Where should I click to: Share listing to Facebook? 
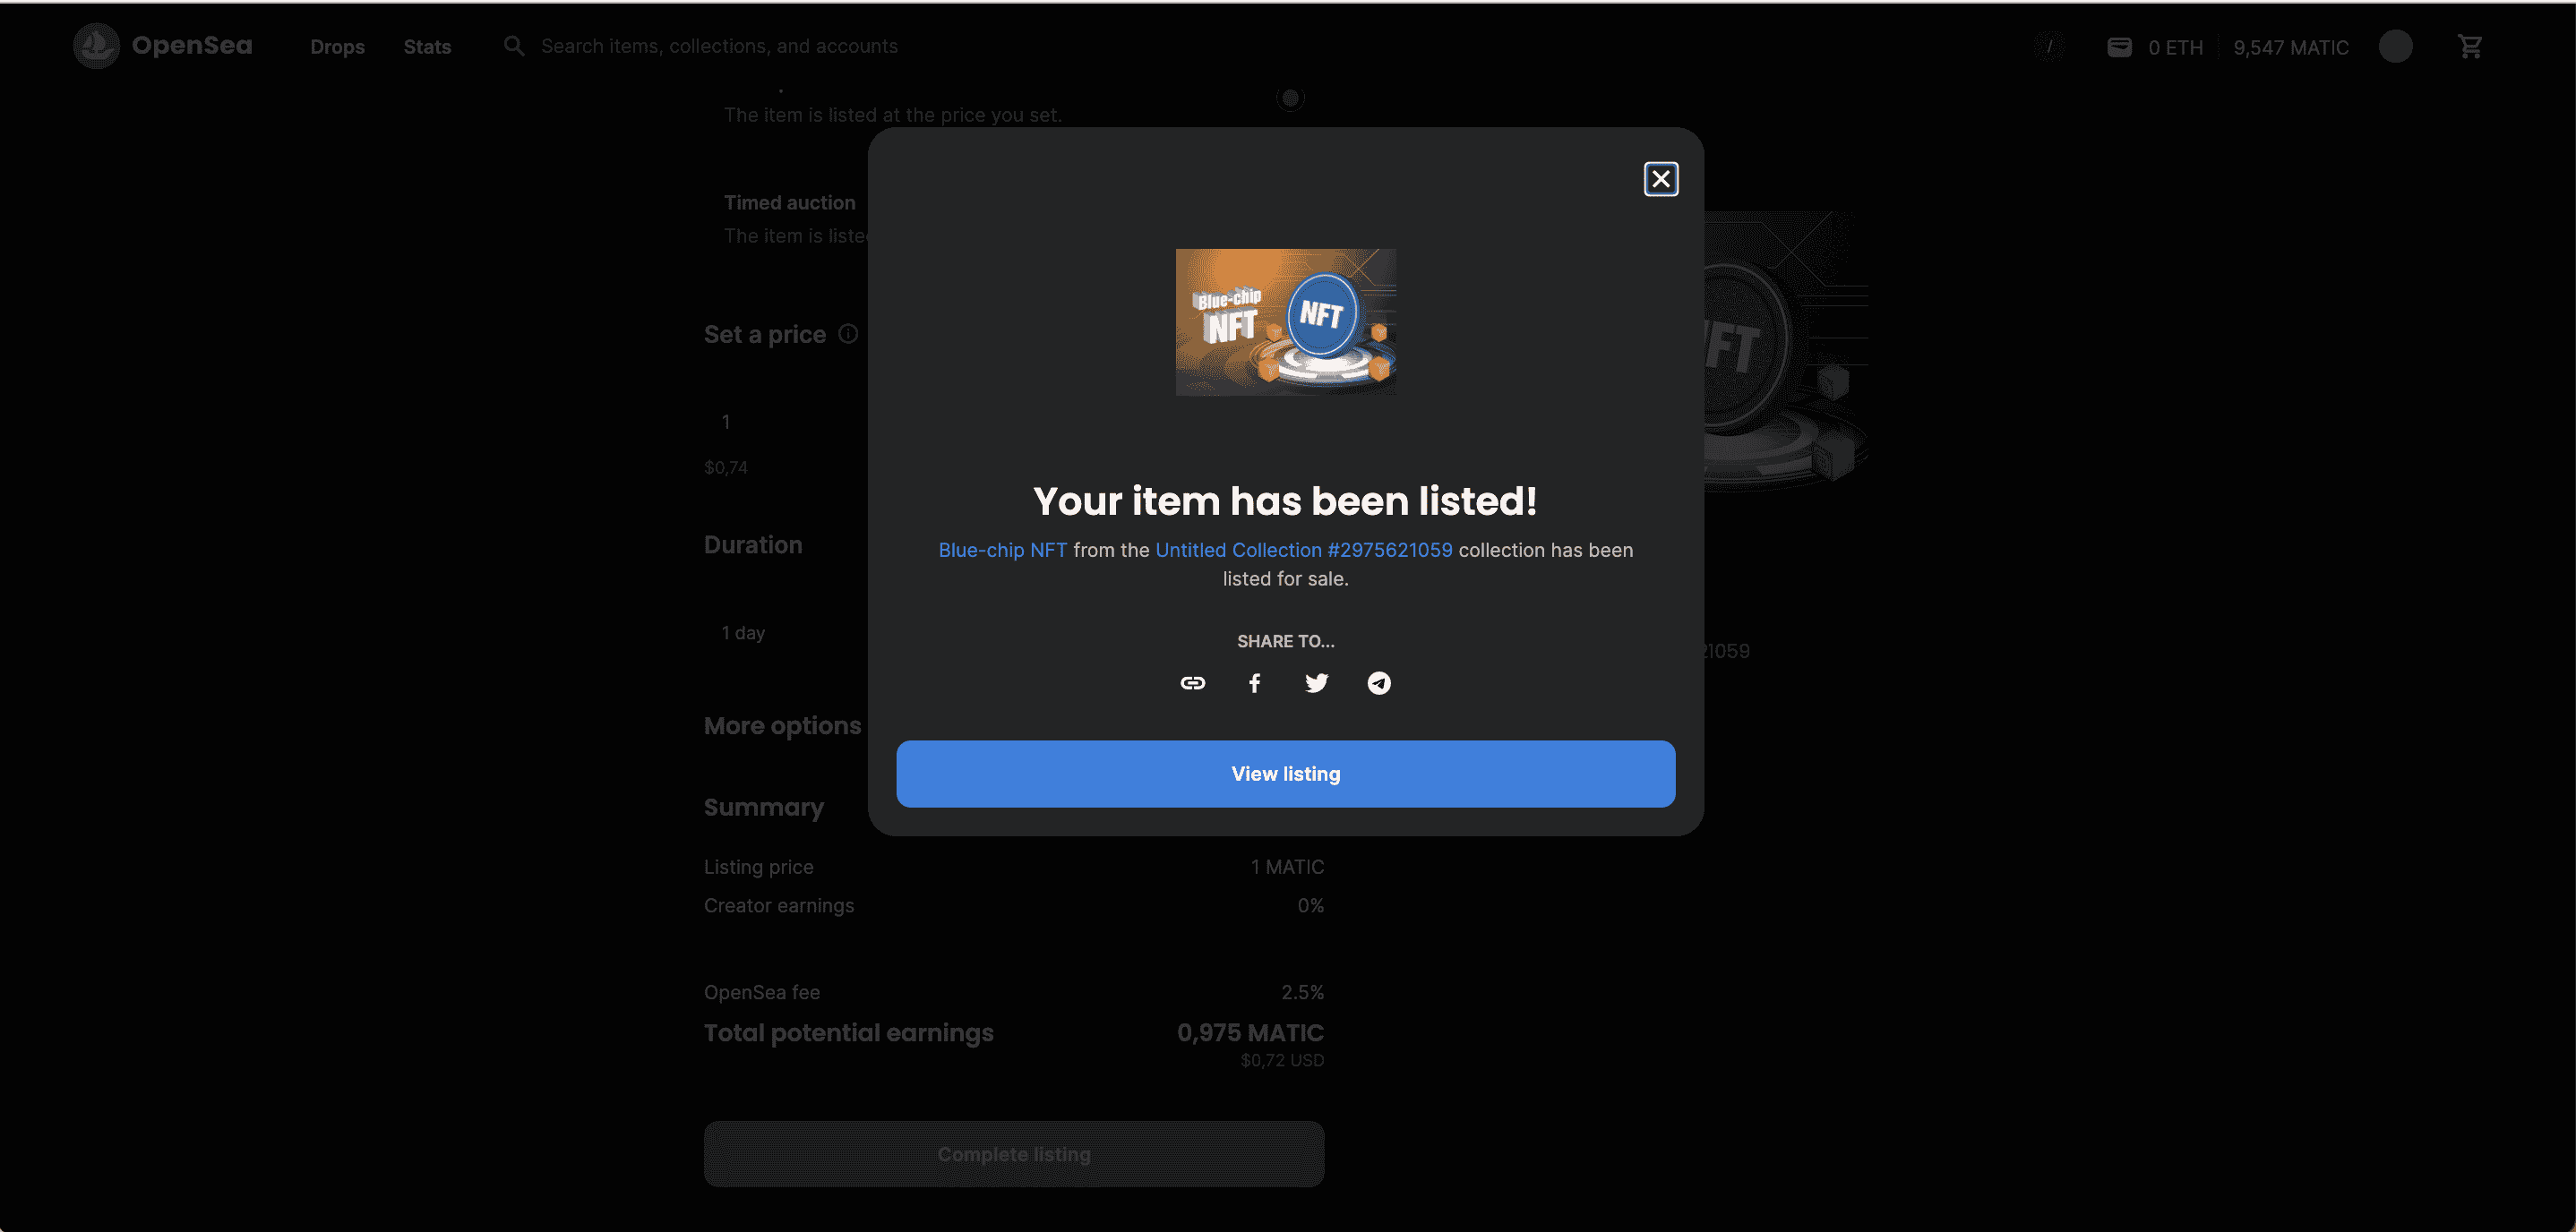pos(1254,683)
